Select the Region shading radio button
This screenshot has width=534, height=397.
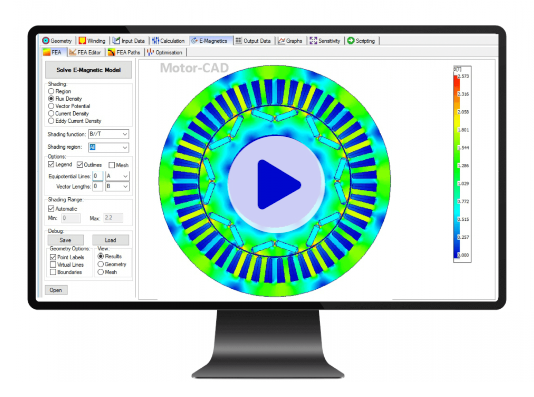pyautogui.click(x=51, y=91)
